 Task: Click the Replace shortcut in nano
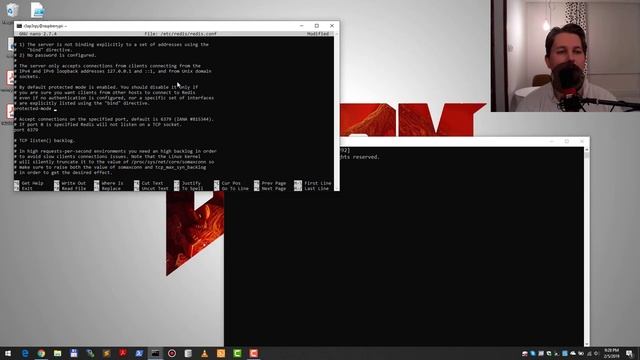[x=107, y=189]
